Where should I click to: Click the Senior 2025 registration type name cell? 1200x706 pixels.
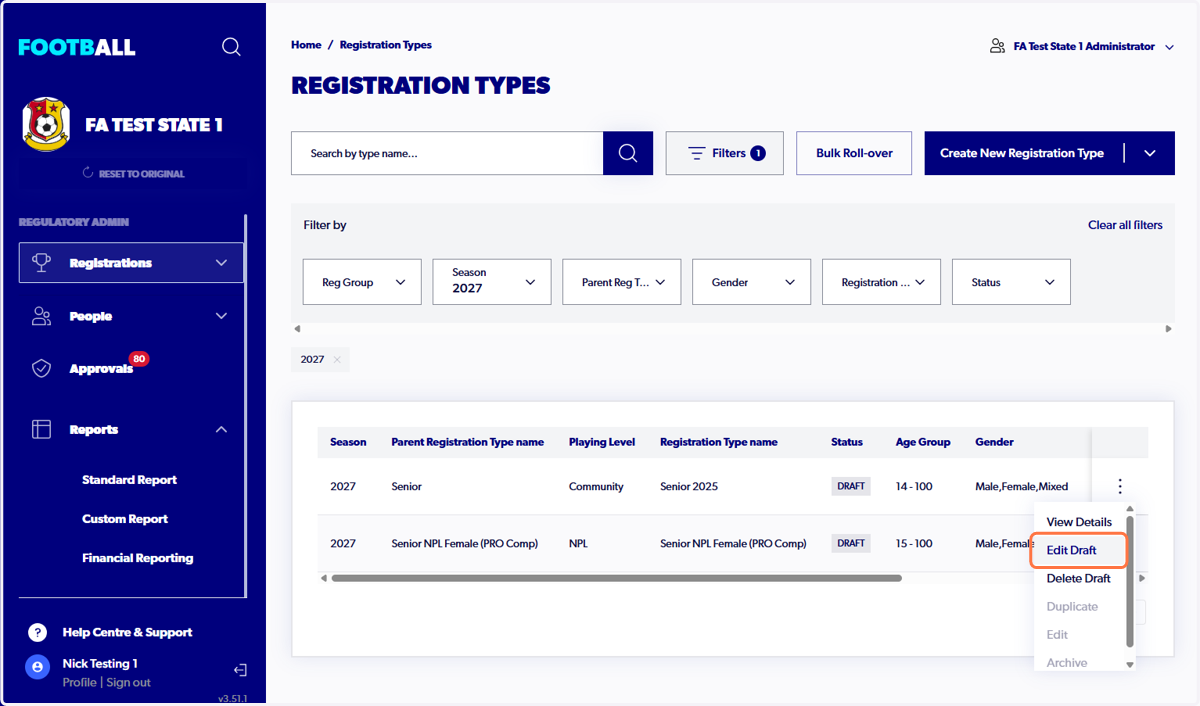pyautogui.click(x=689, y=487)
